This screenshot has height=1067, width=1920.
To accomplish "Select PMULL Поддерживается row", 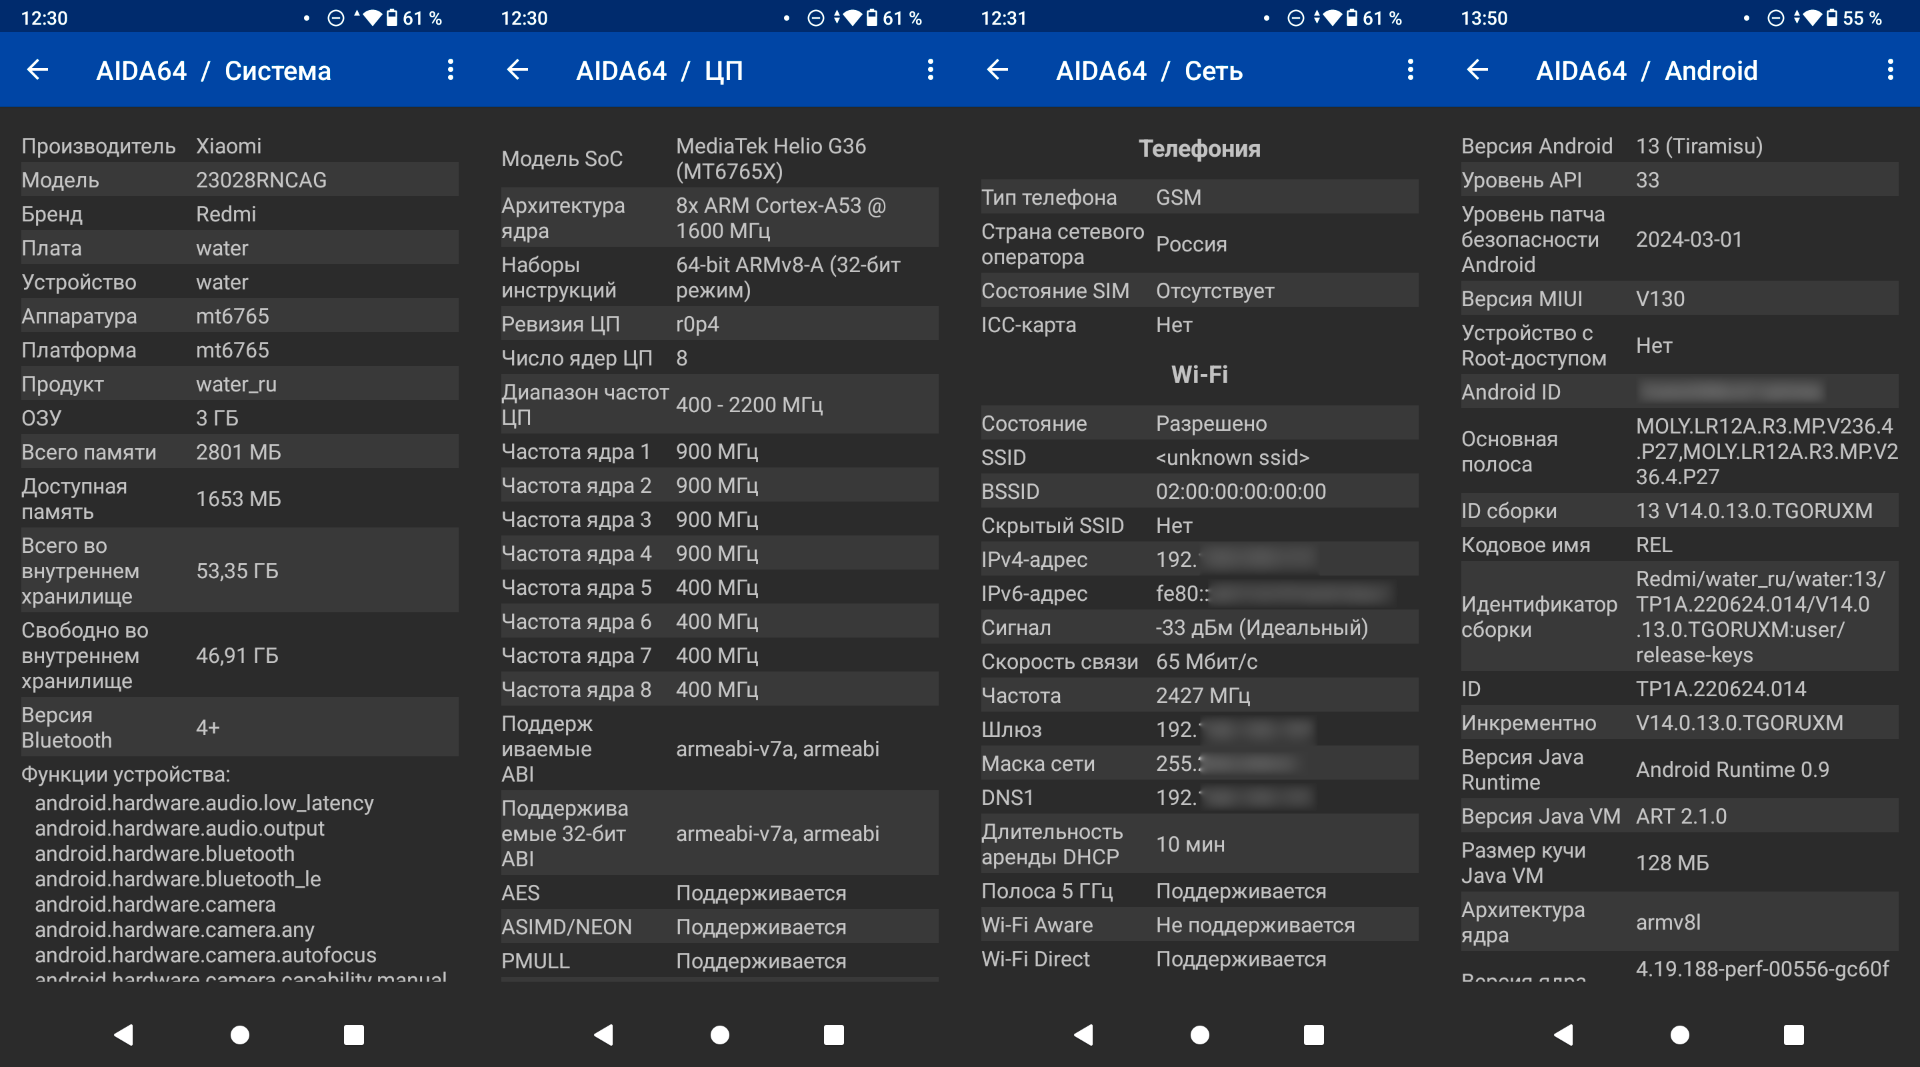I will pos(720,961).
